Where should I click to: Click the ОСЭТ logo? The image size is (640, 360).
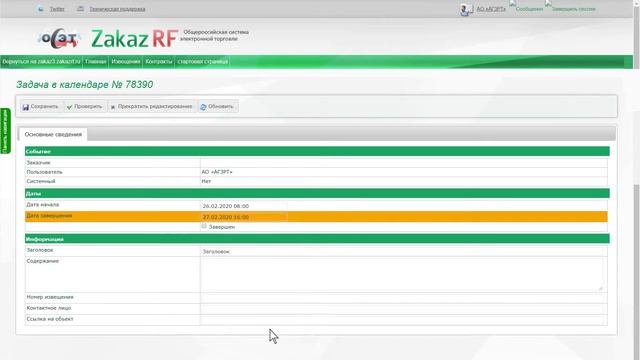click(60, 38)
